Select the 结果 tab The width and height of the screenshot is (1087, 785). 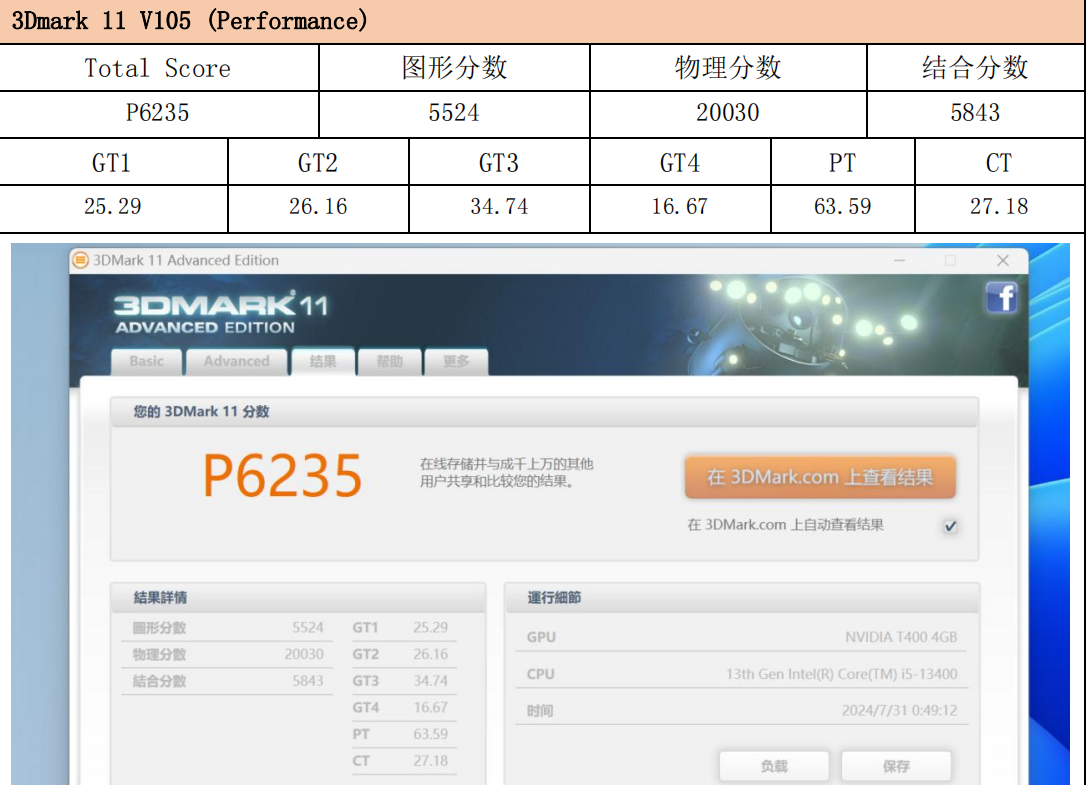pyautogui.click(x=323, y=361)
